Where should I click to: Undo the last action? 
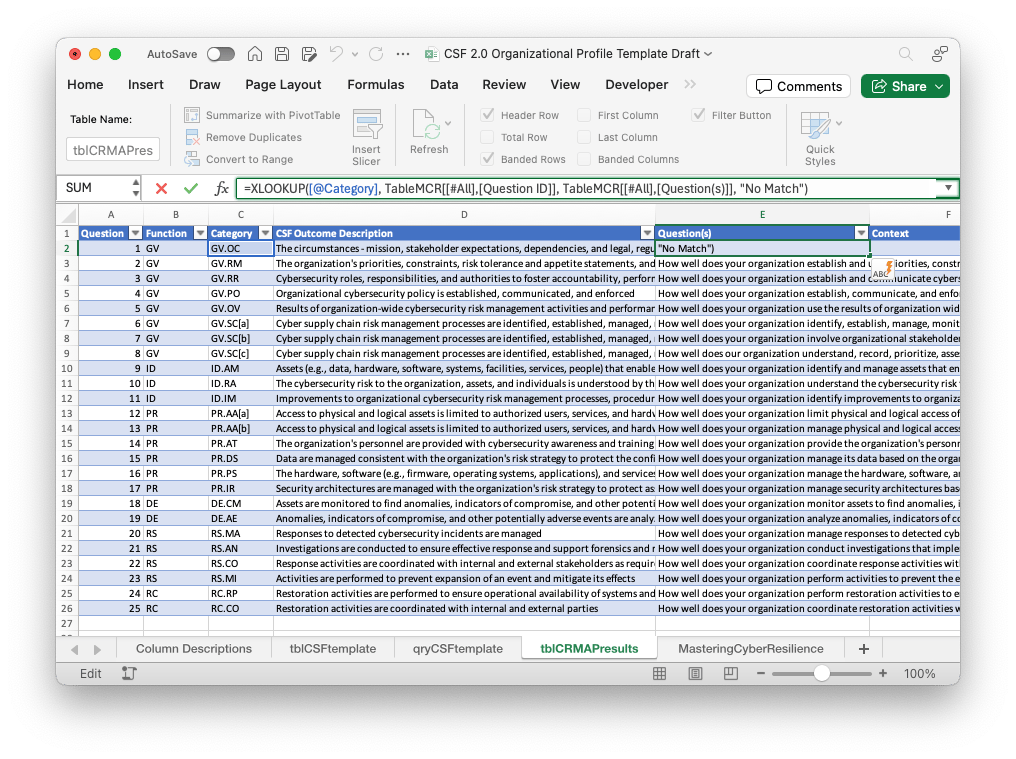336,54
